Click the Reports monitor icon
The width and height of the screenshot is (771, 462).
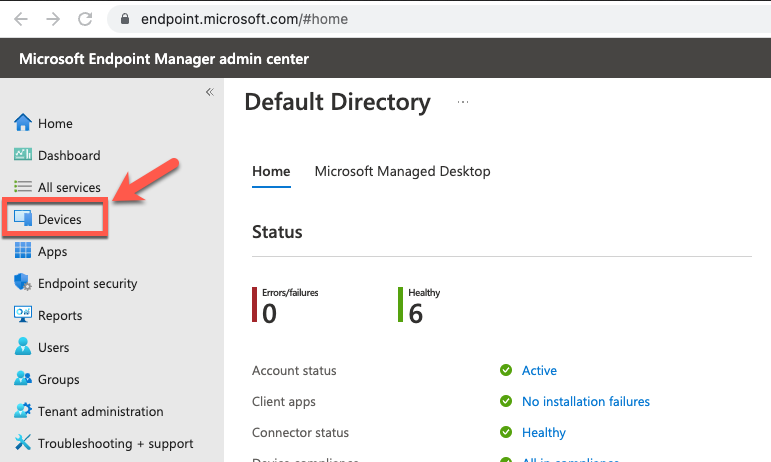tap(23, 315)
